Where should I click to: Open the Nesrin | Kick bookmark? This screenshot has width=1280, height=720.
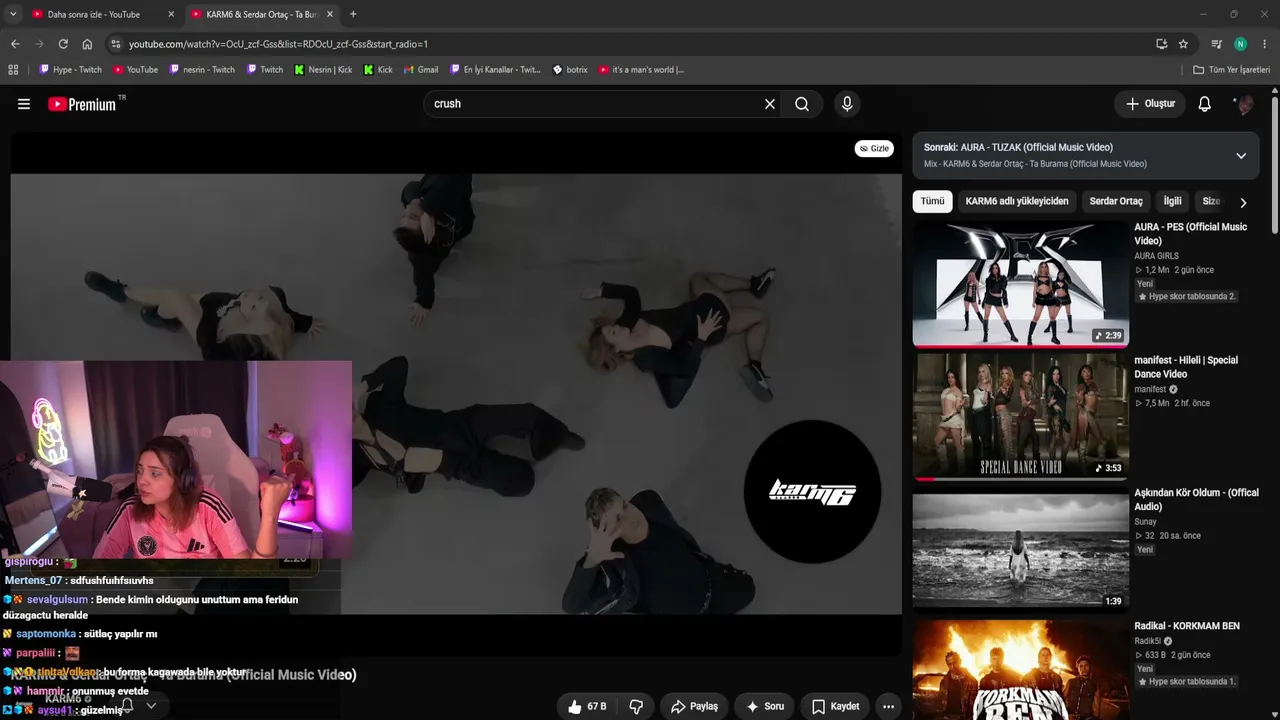[324, 70]
